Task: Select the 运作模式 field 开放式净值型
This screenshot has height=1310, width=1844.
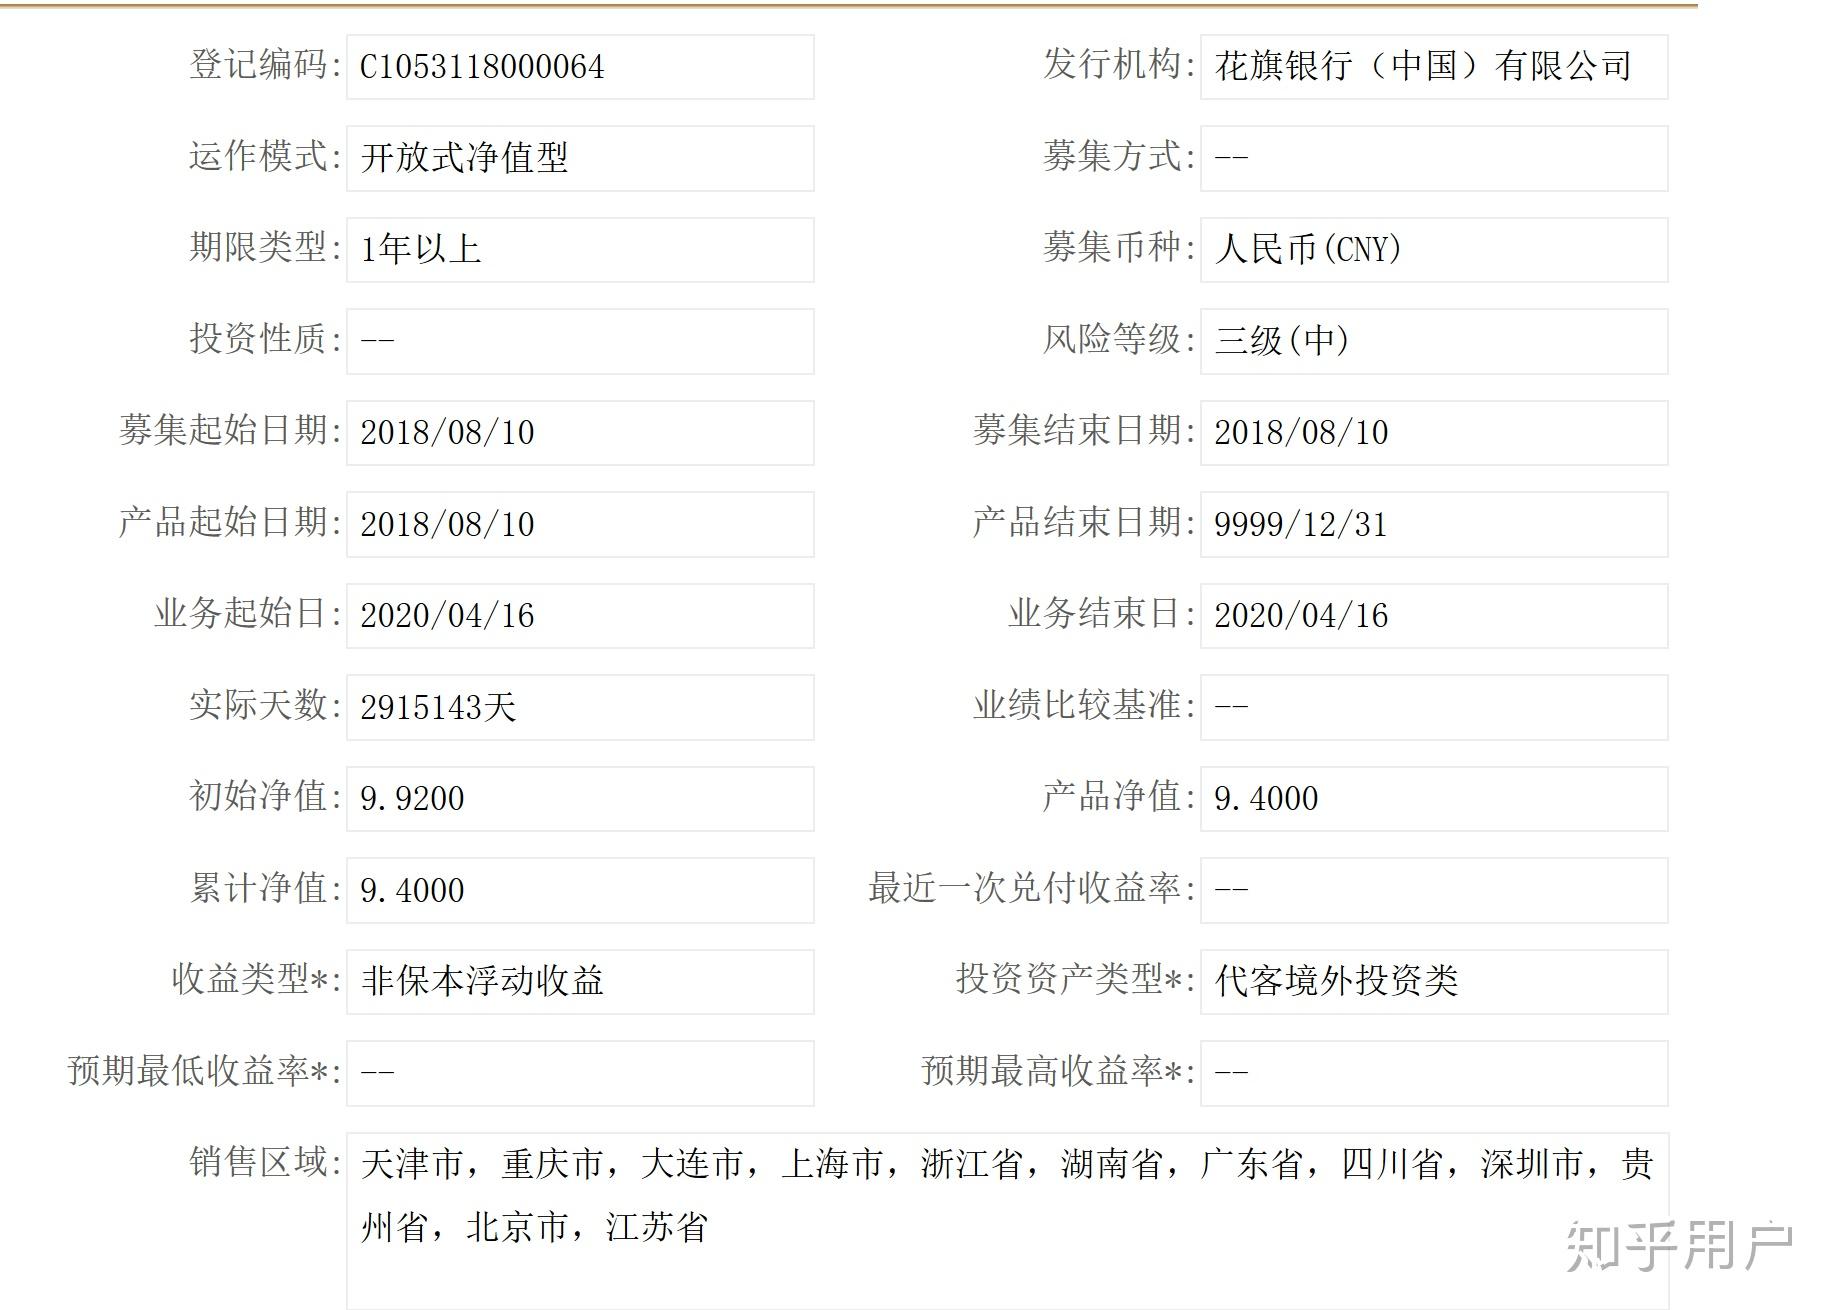Action: coord(580,158)
